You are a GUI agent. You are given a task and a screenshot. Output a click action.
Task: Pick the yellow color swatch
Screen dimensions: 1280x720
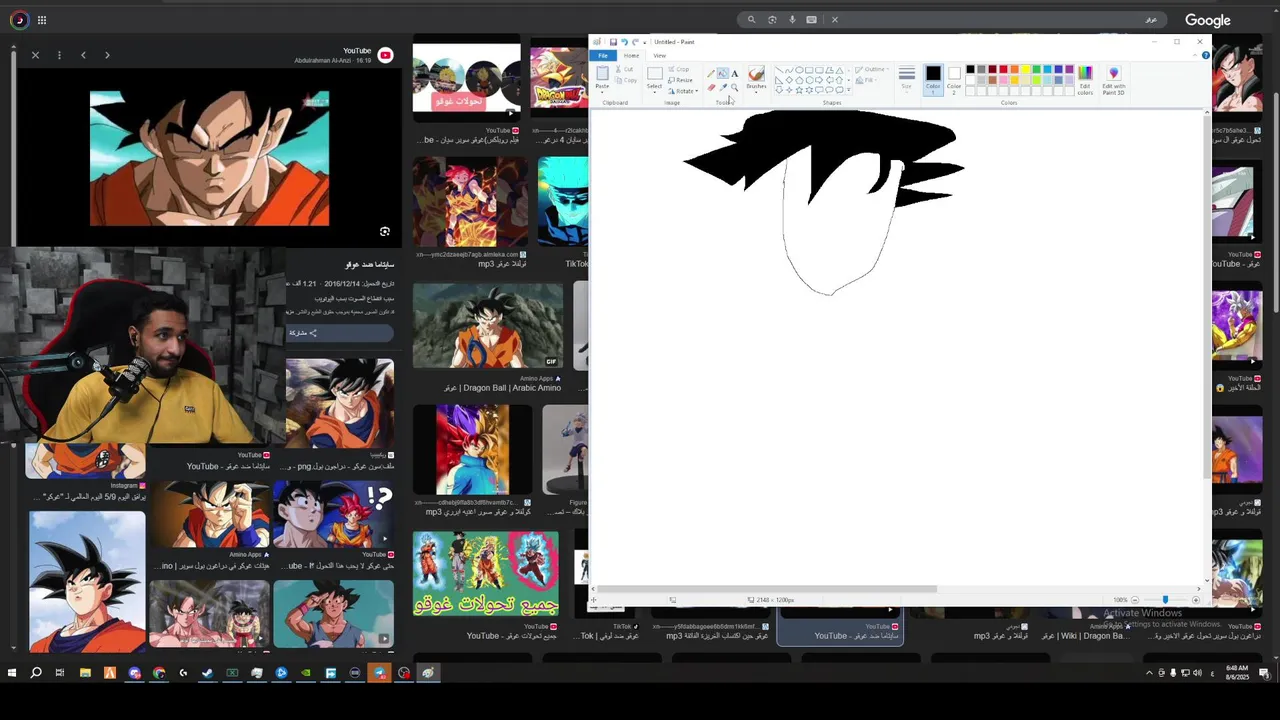(x=1026, y=69)
